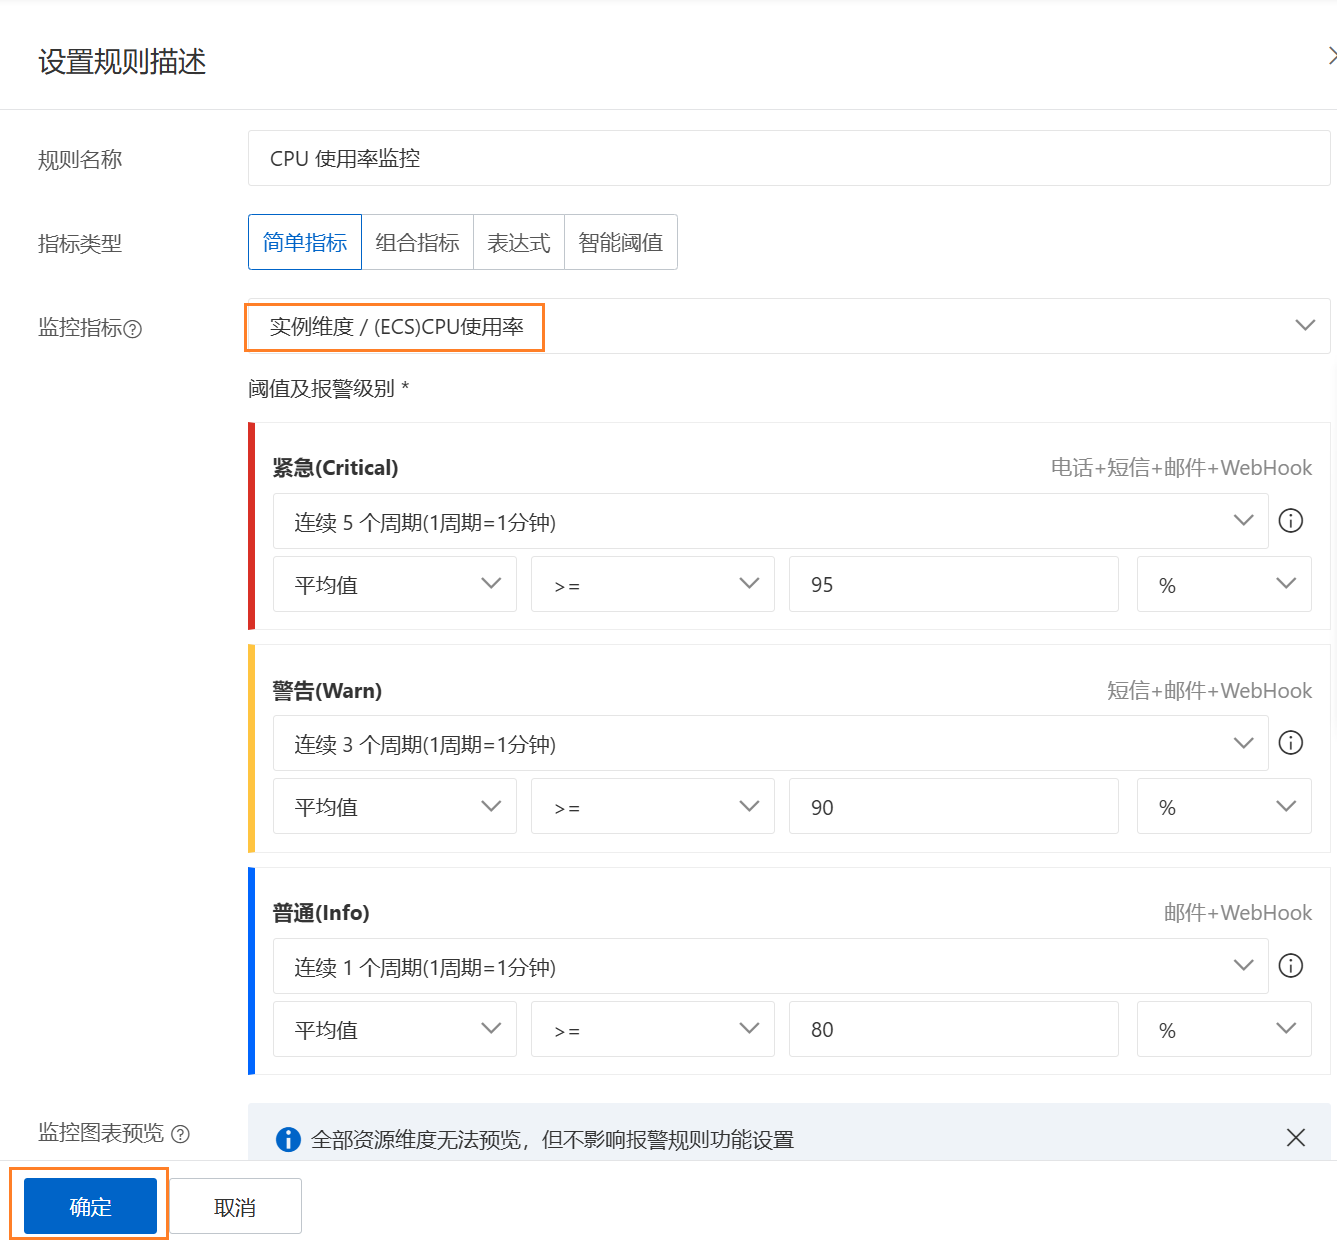Click the 监控图表预览 help icon
The width and height of the screenshot is (1337, 1242).
click(181, 1134)
